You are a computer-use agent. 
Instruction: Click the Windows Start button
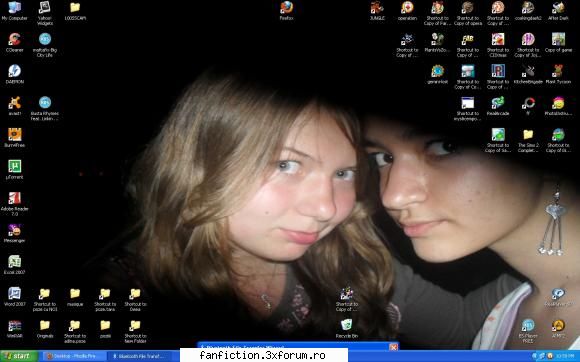19,356
